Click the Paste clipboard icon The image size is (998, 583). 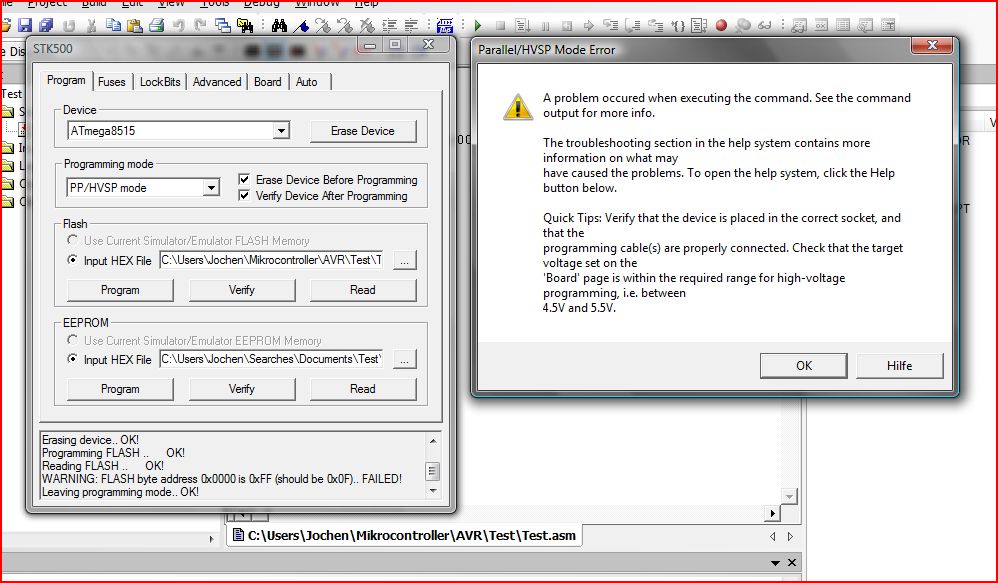tap(134, 25)
